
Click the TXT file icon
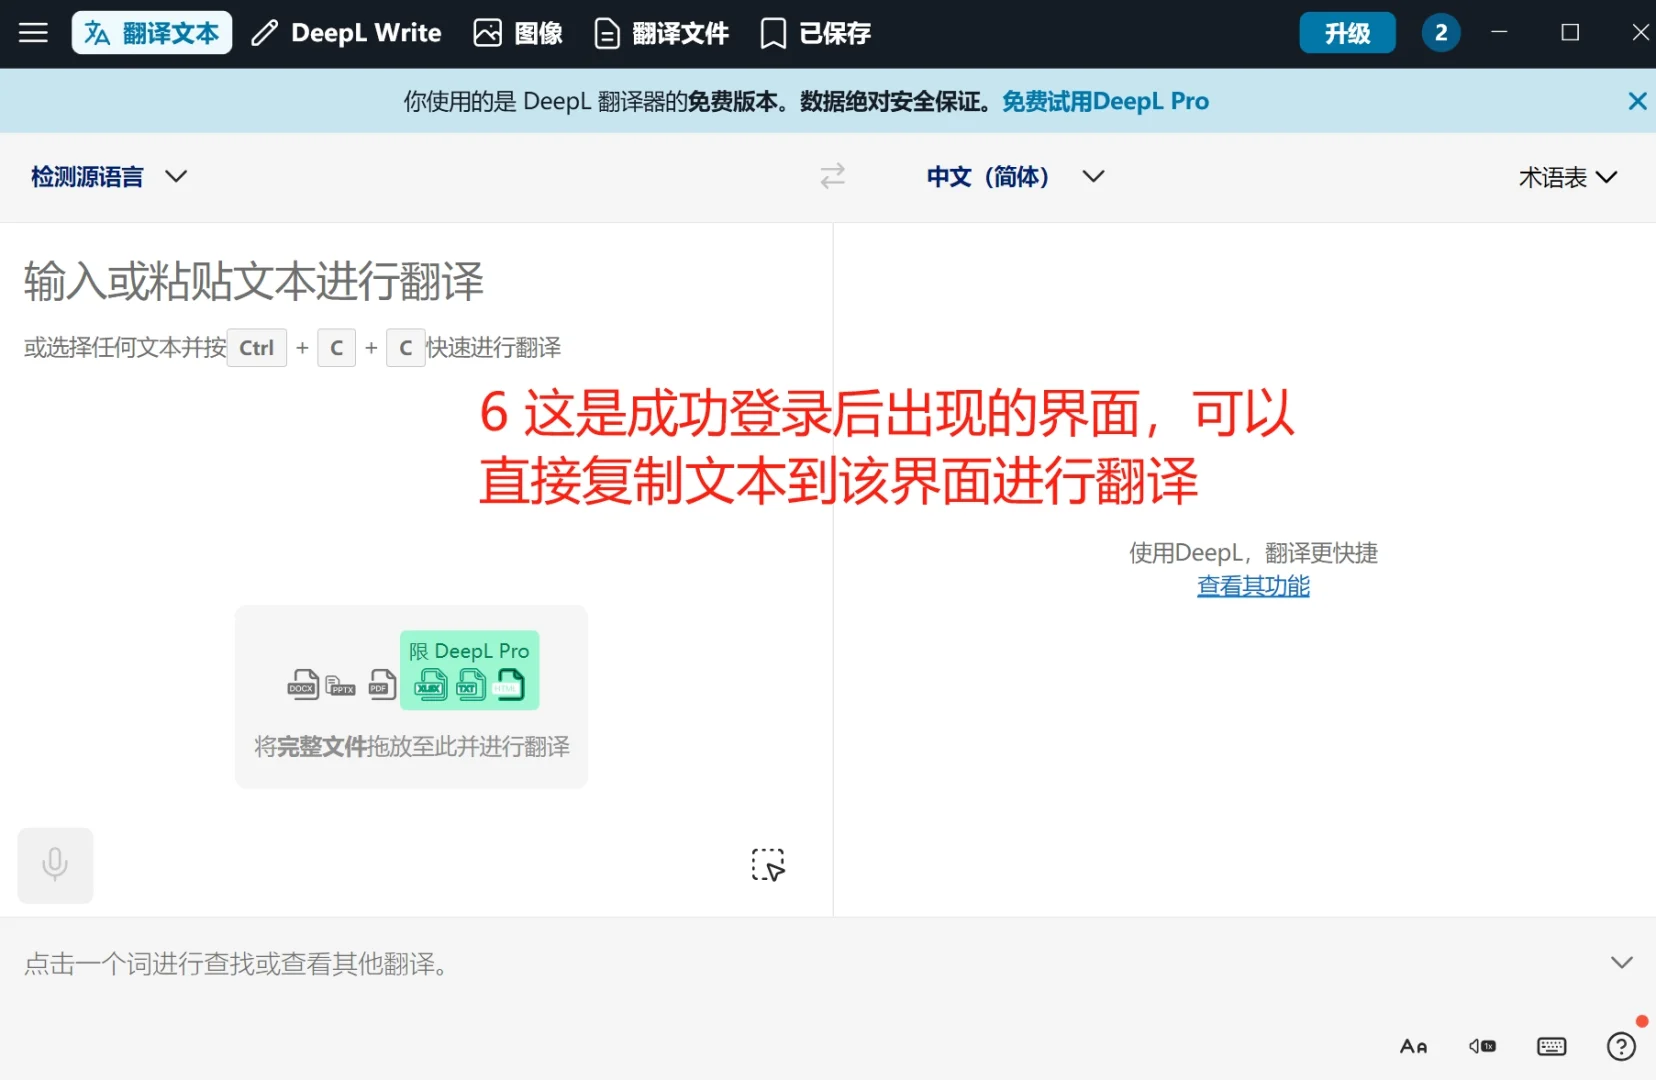click(470, 685)
